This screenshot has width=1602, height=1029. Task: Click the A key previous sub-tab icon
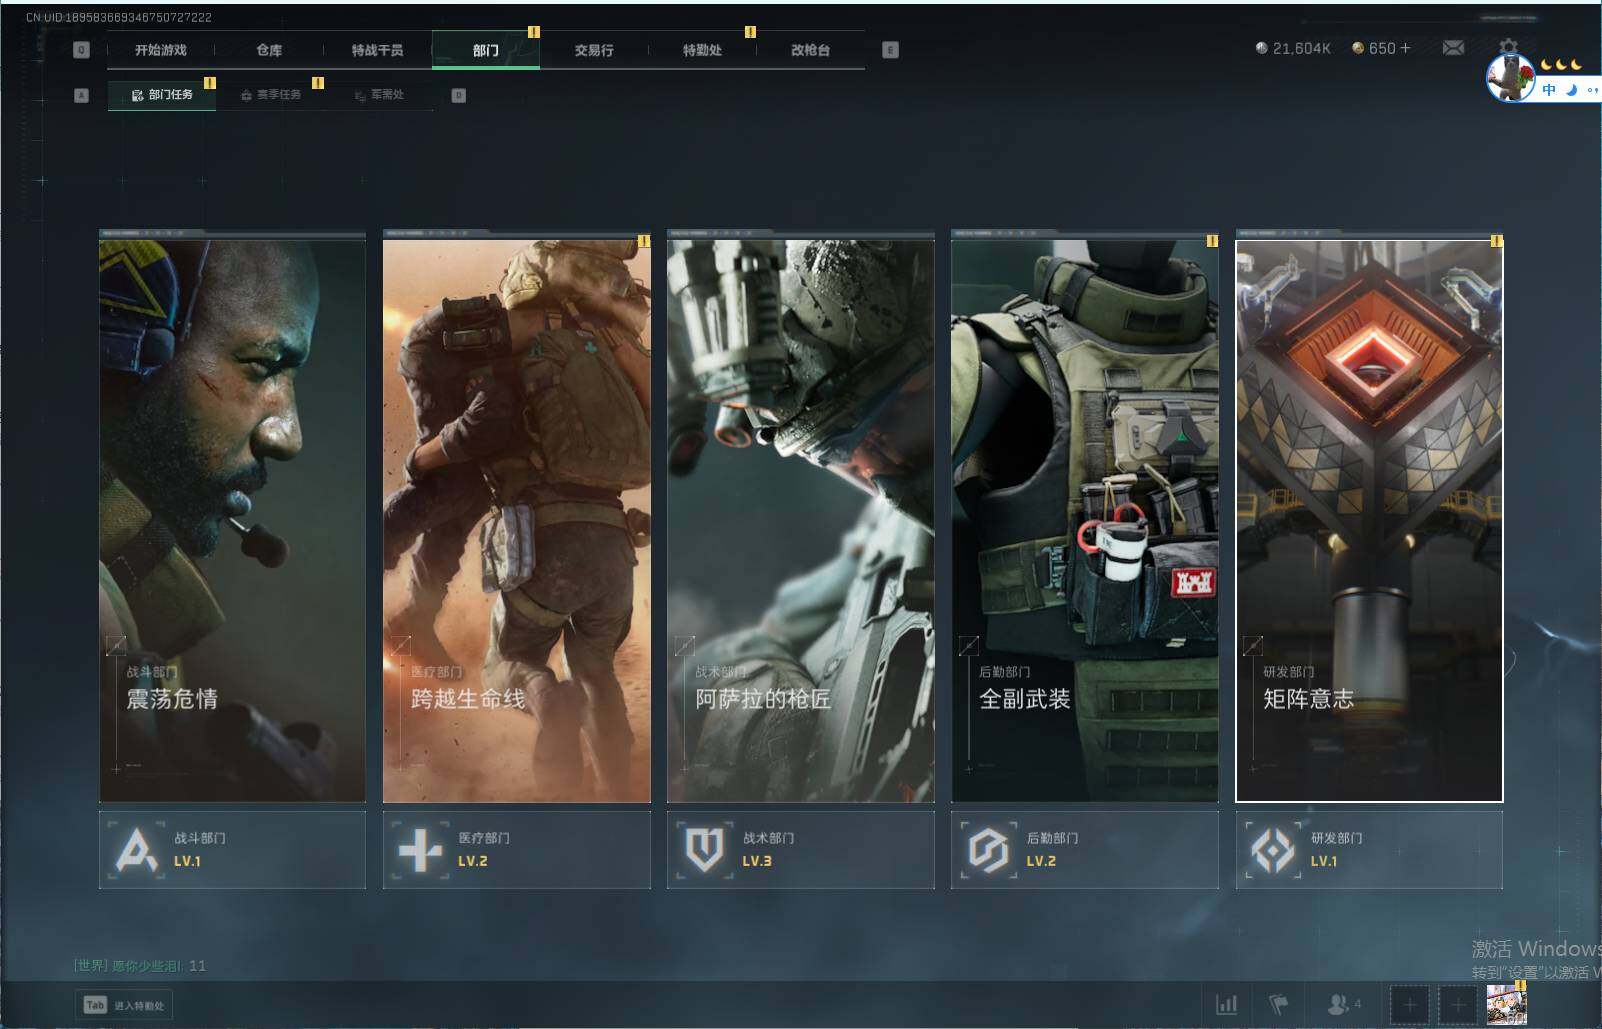pyautogui.click(x=82, y=96)
